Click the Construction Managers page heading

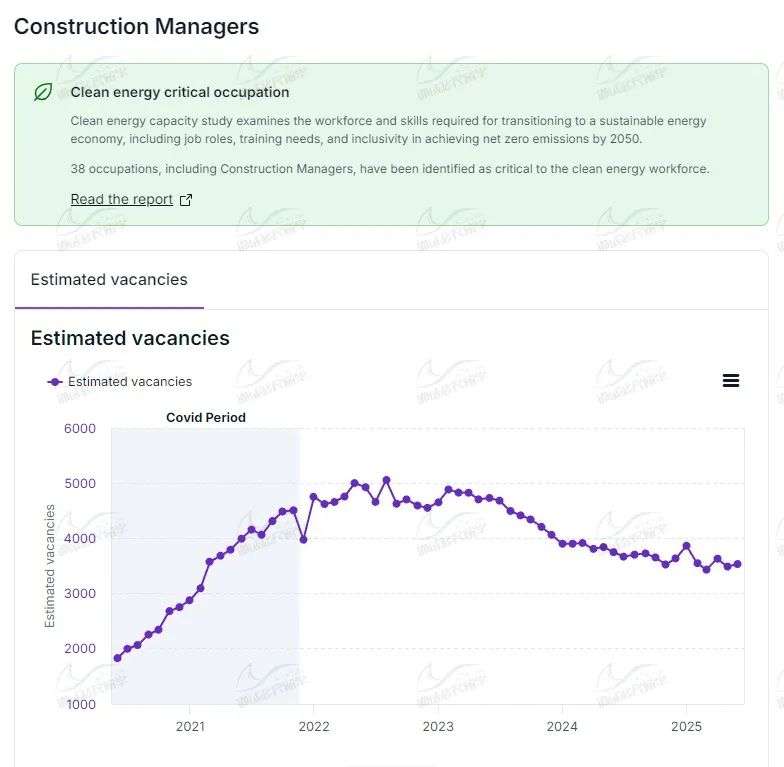(136, 27)
